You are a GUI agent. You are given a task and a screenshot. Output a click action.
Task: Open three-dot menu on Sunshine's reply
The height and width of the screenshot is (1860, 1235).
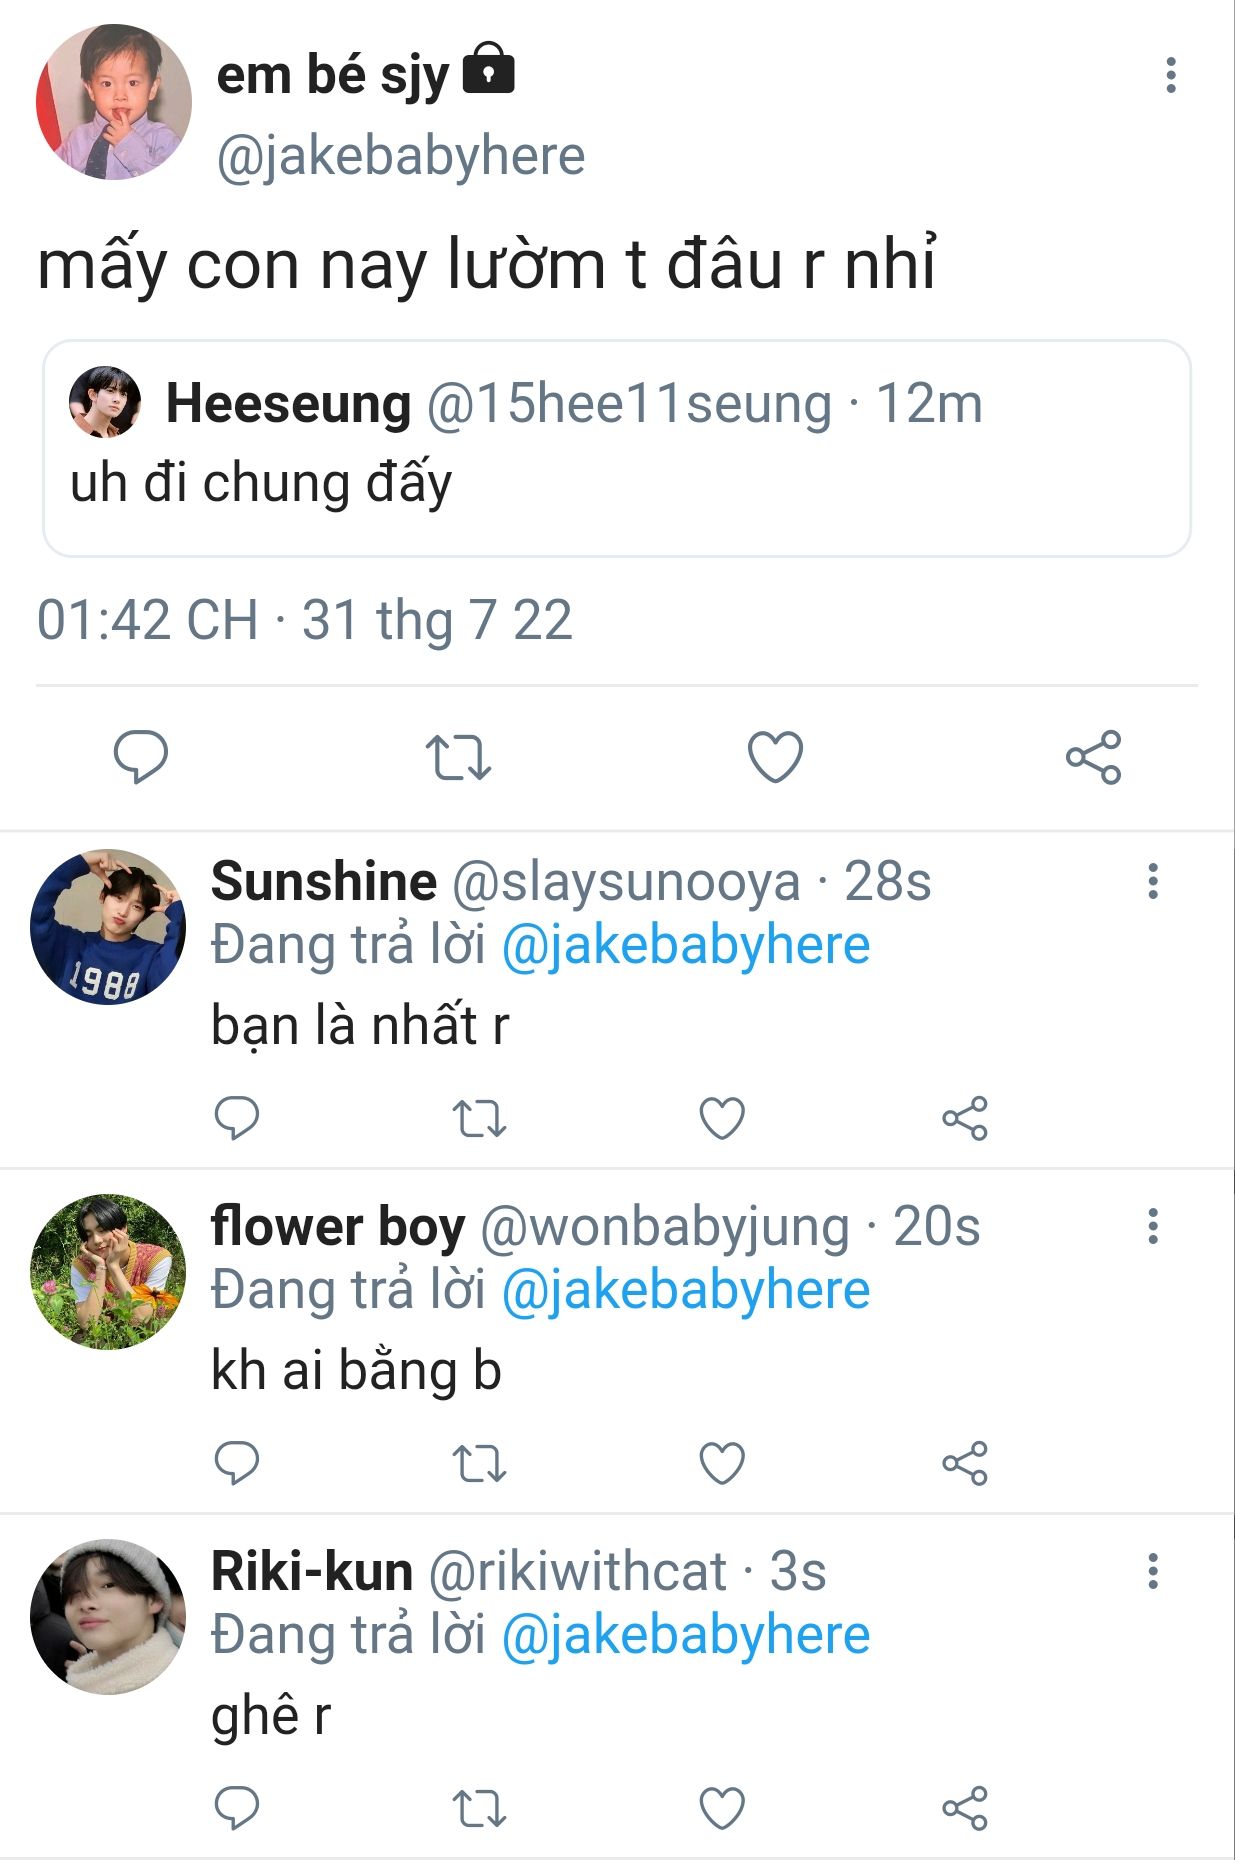tap(1153, 881)
